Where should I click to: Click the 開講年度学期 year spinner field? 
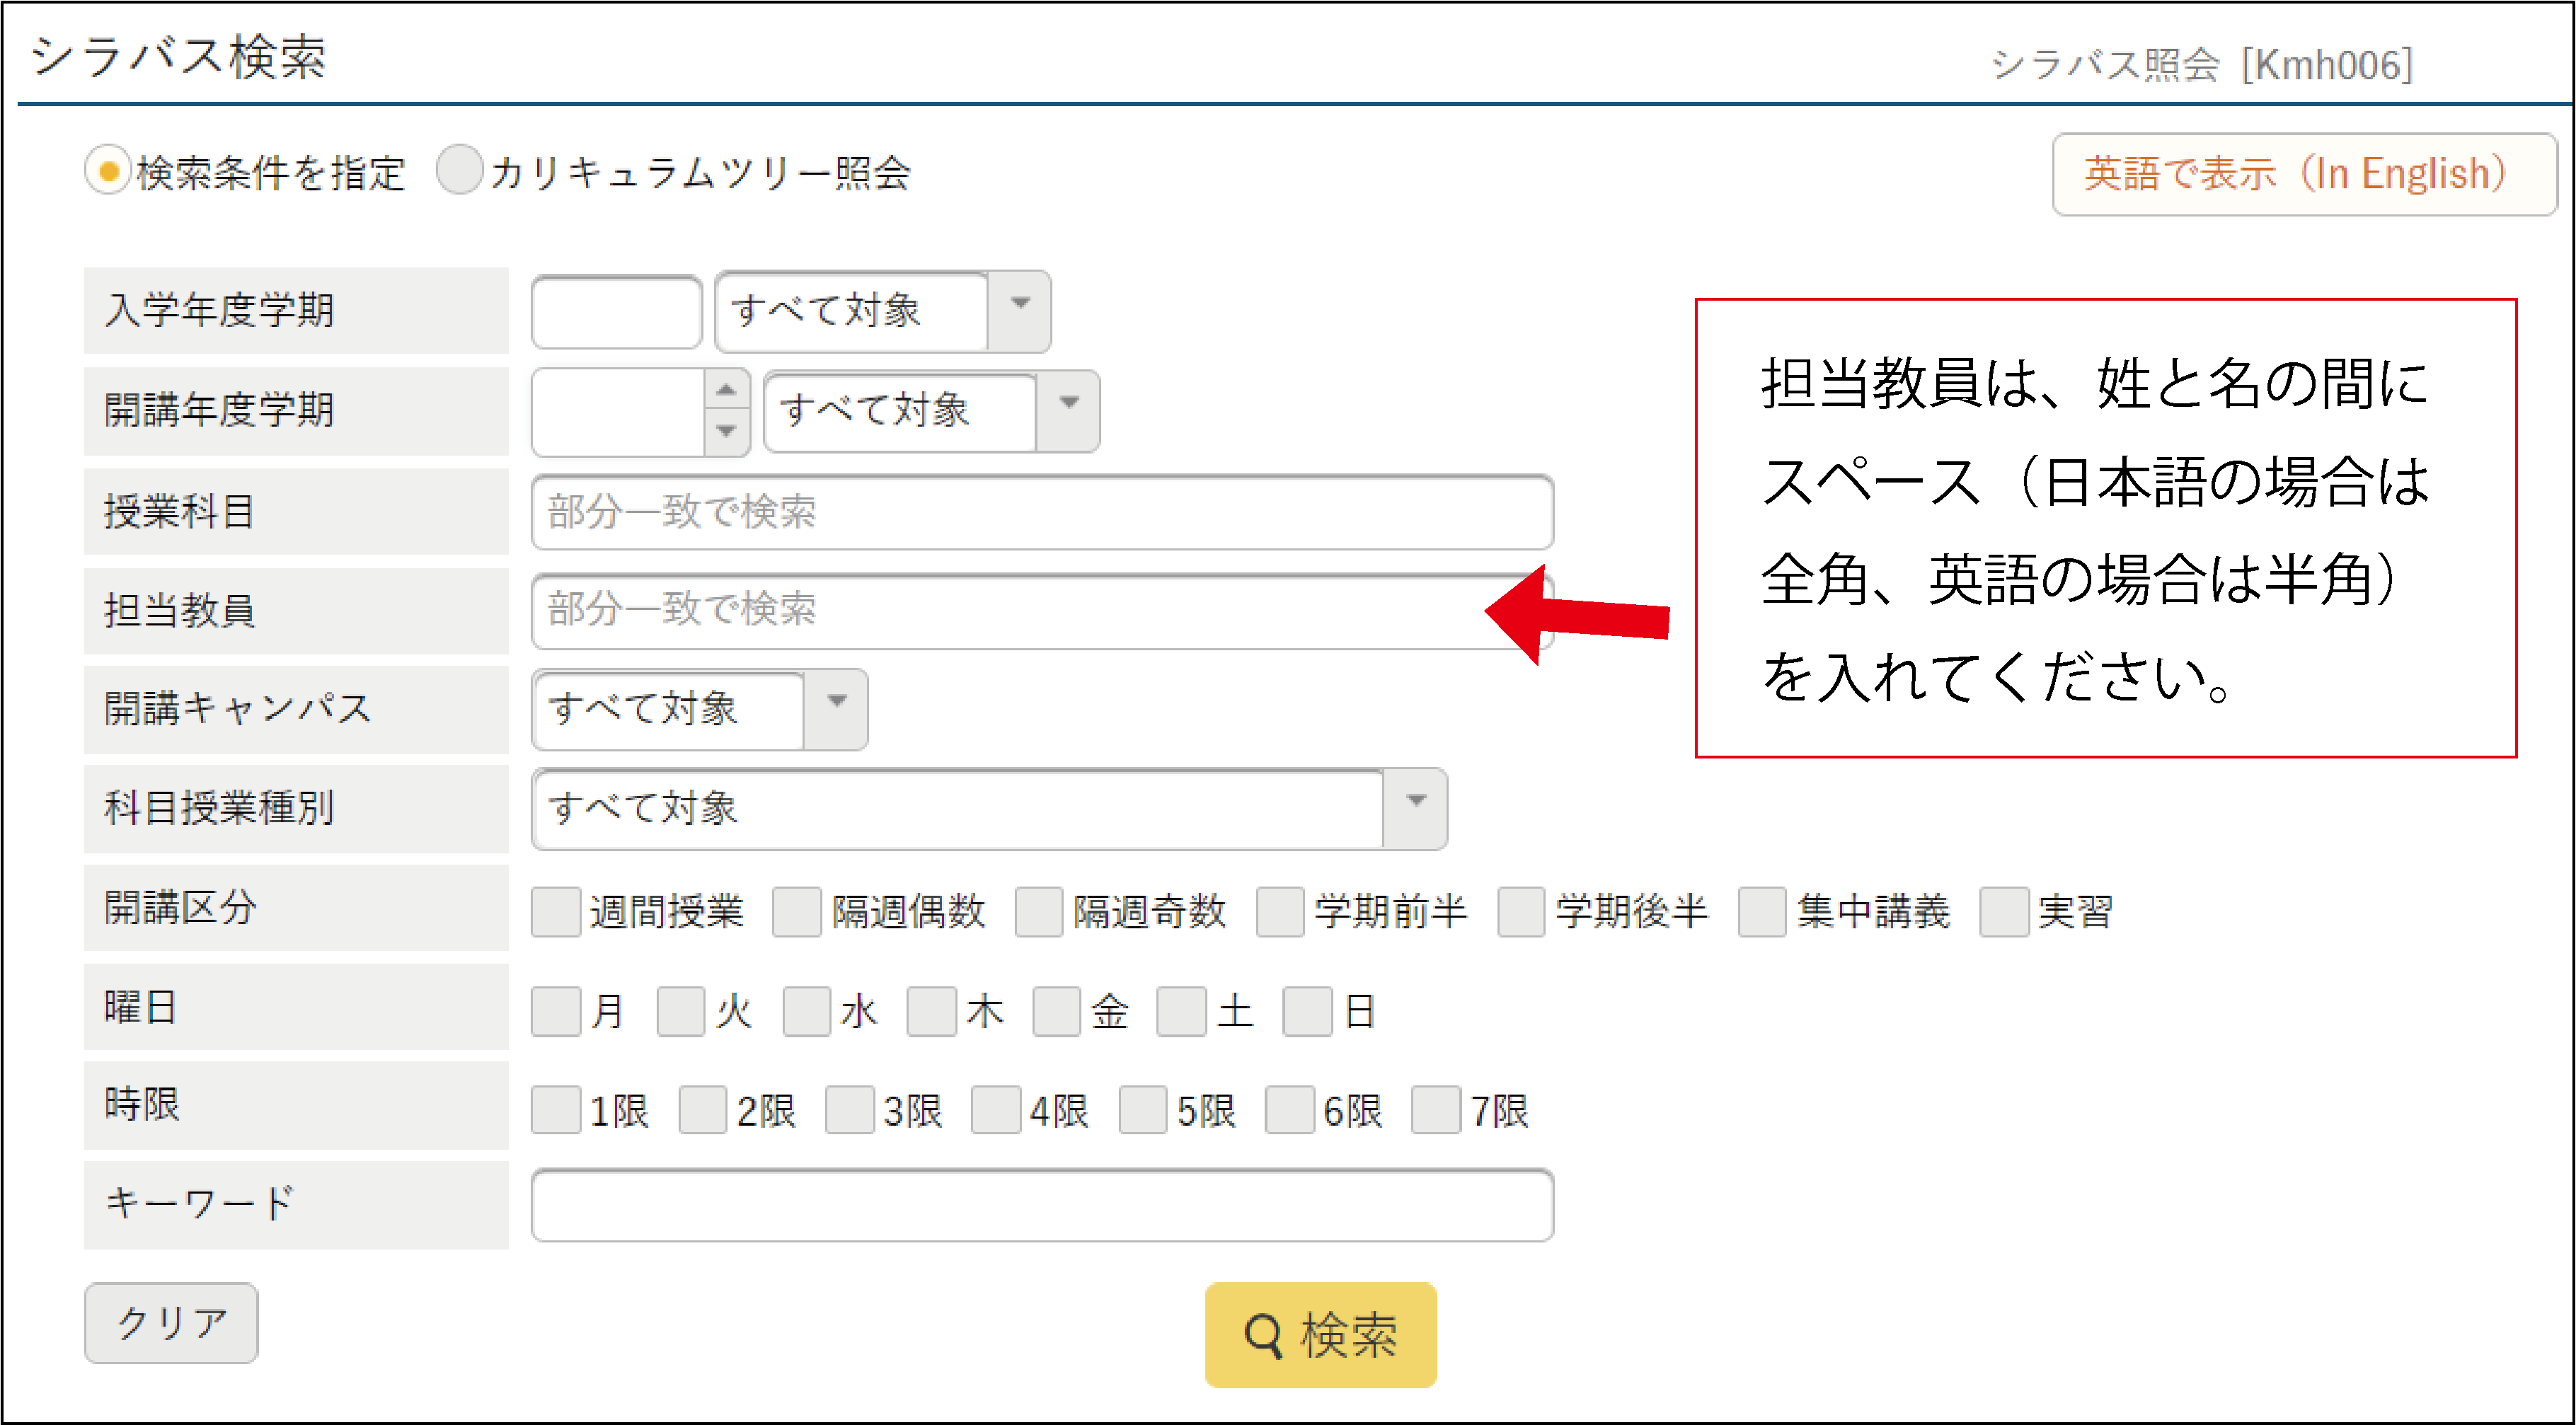(618, 412)
